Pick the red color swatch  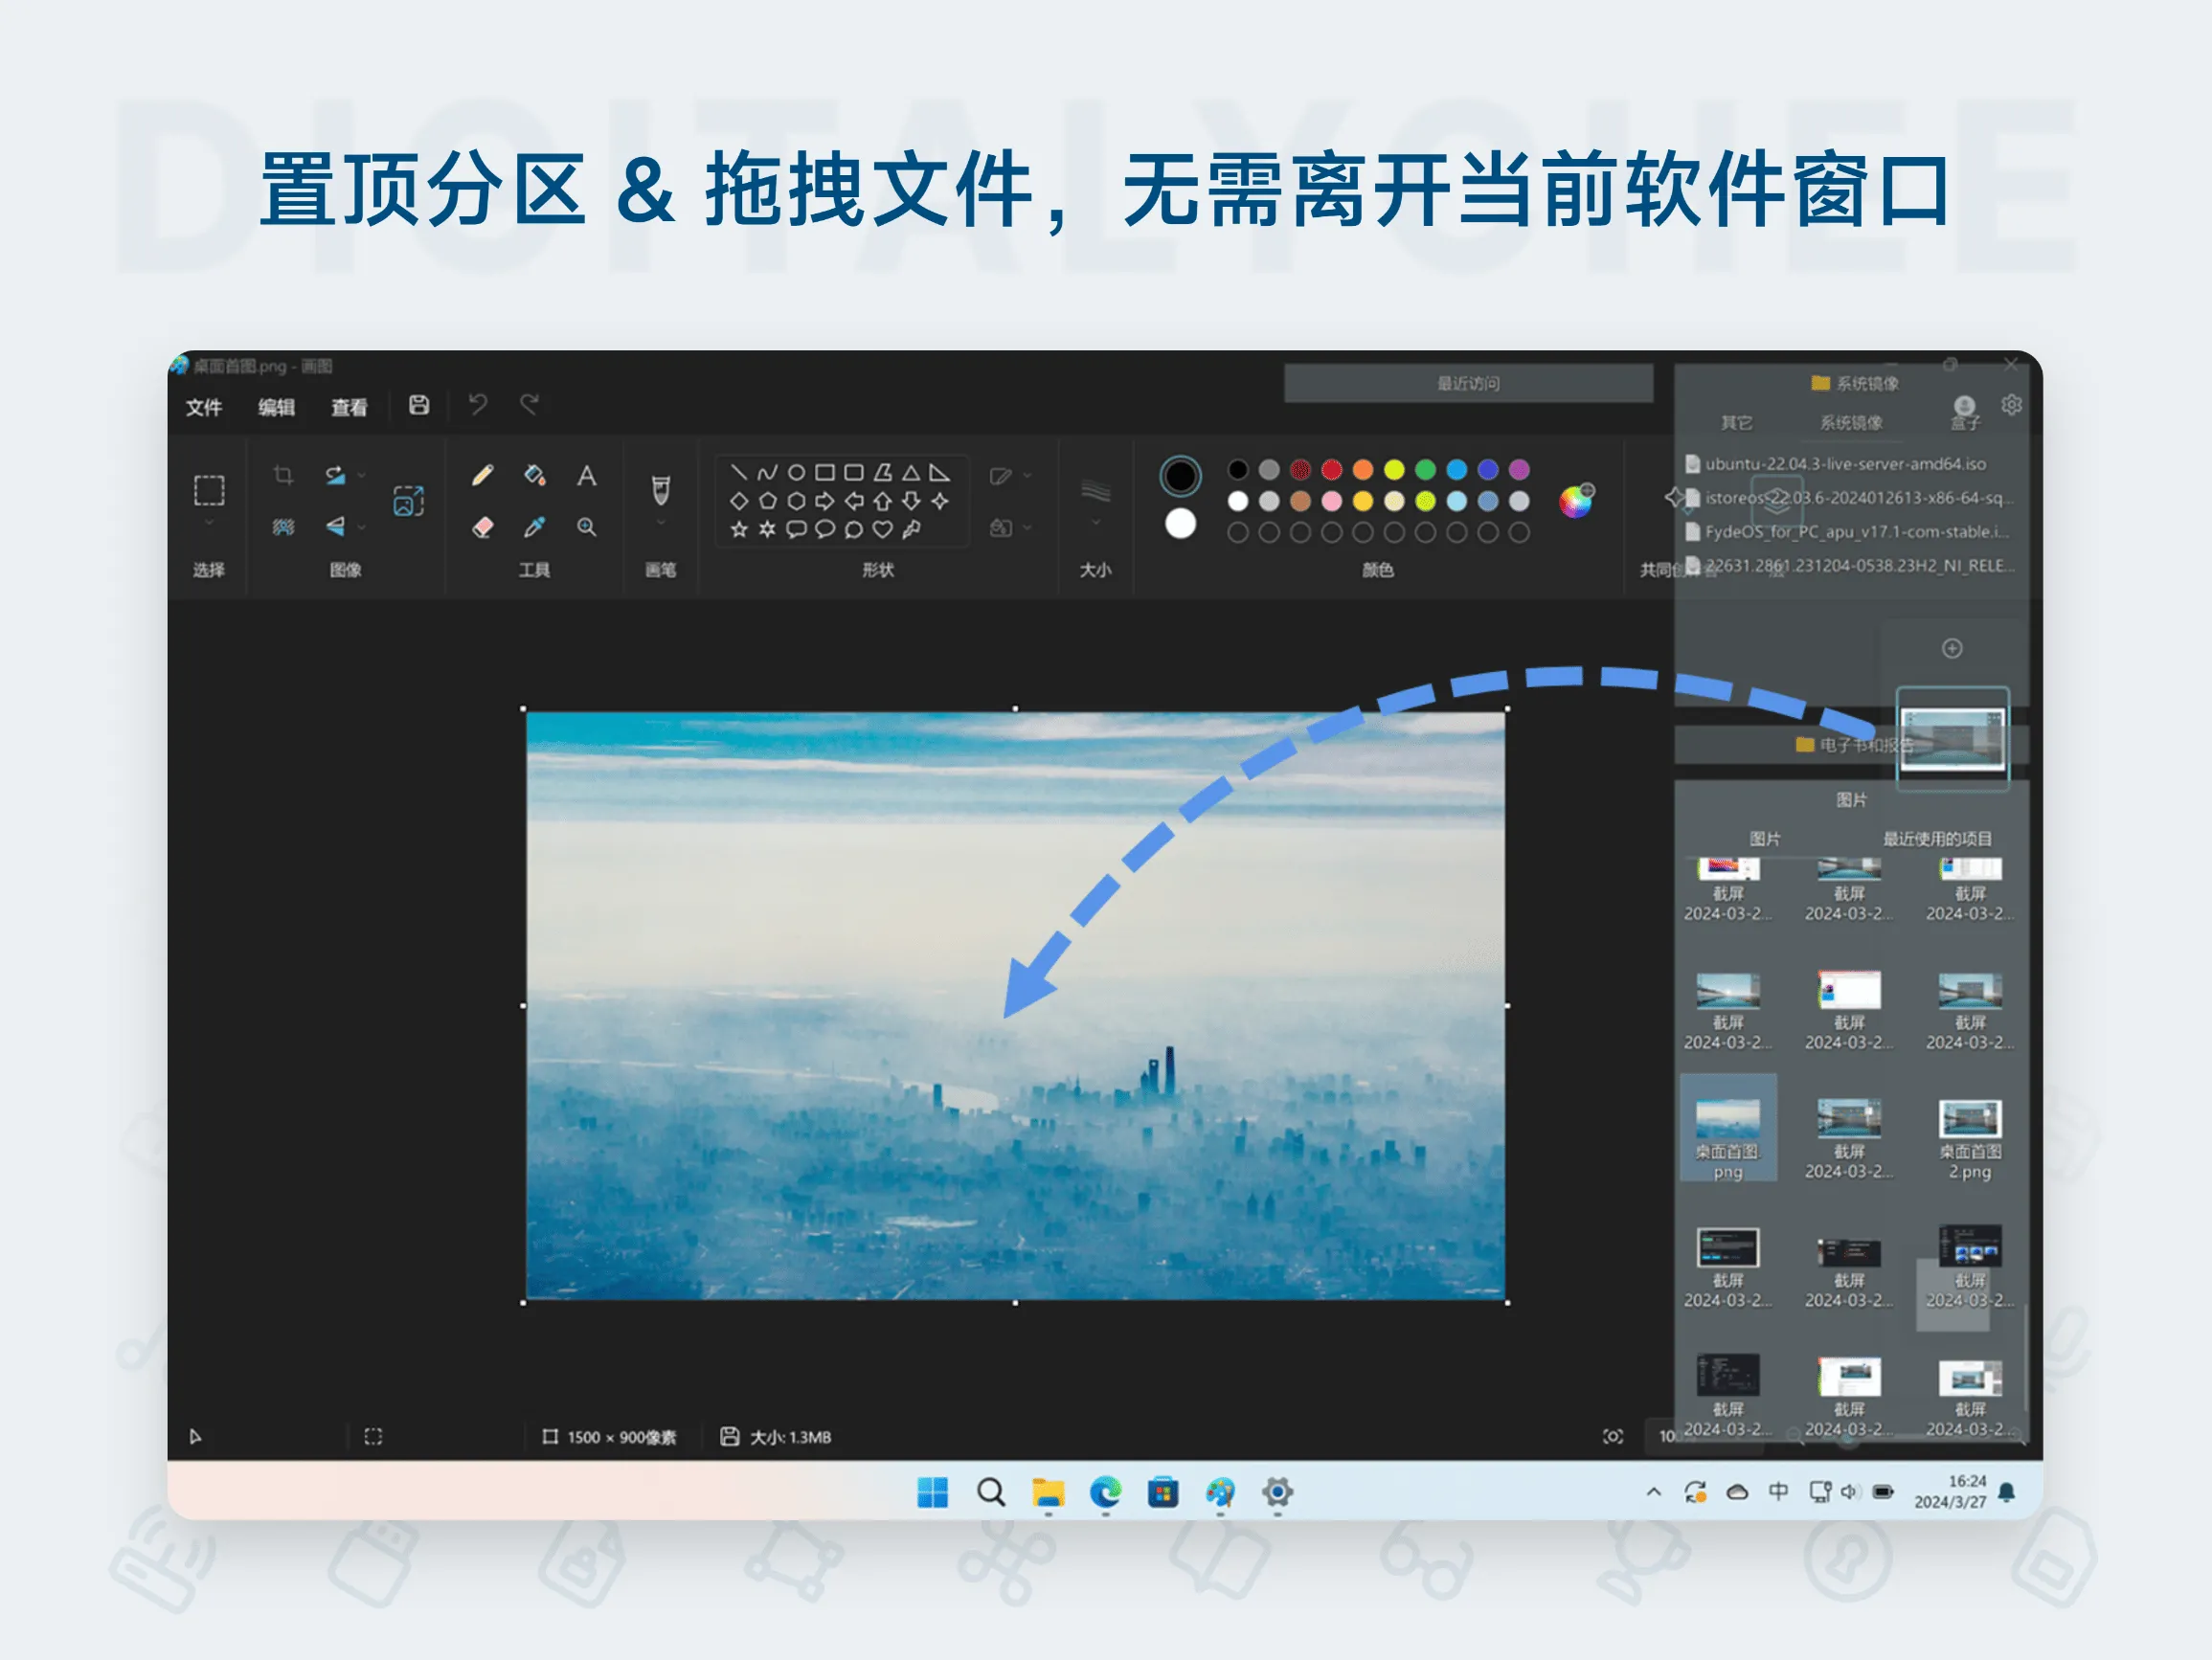click(1331, 470)
